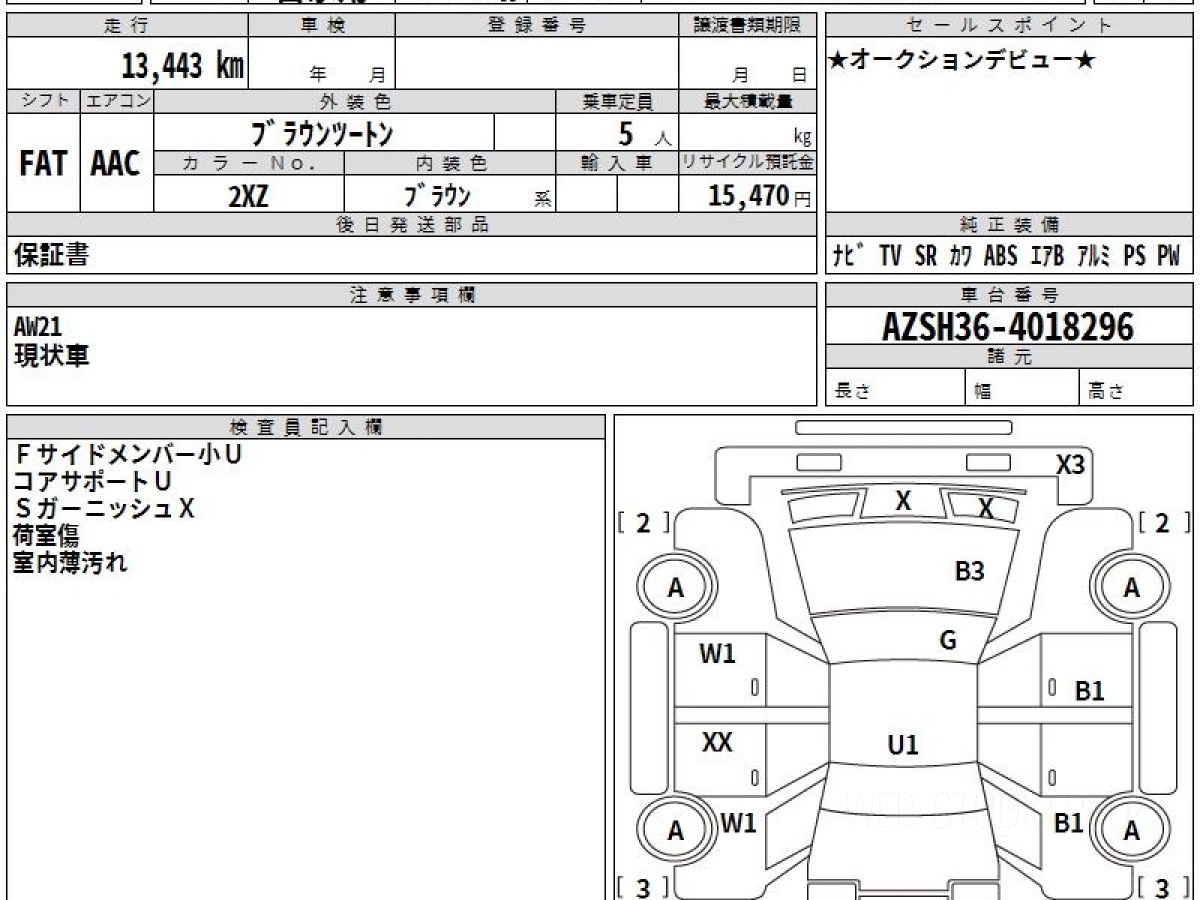The height and width of the screenshot is (900, 1200).
Task: Click the 現状車 note
Action: [51, 355]
